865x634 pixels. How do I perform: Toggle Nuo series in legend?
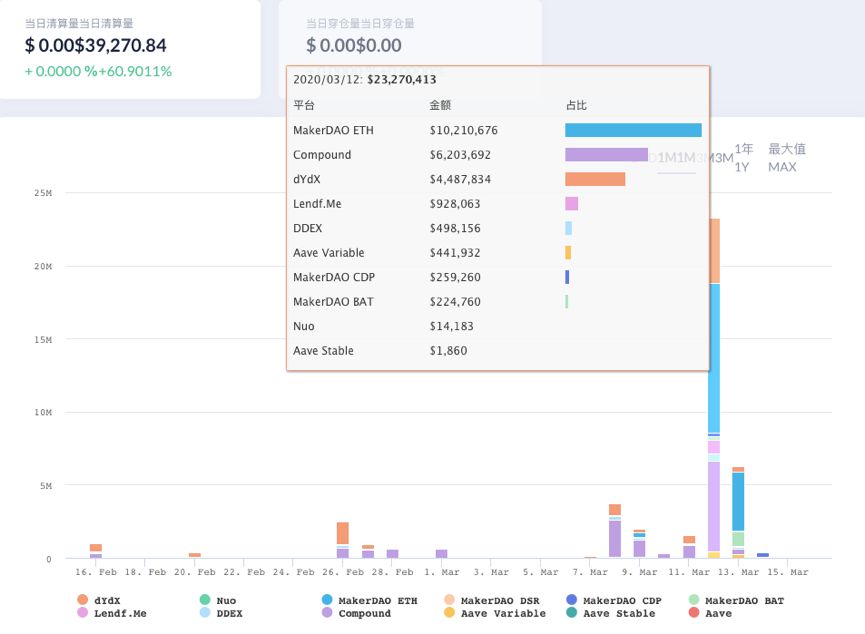coord(218,600)
